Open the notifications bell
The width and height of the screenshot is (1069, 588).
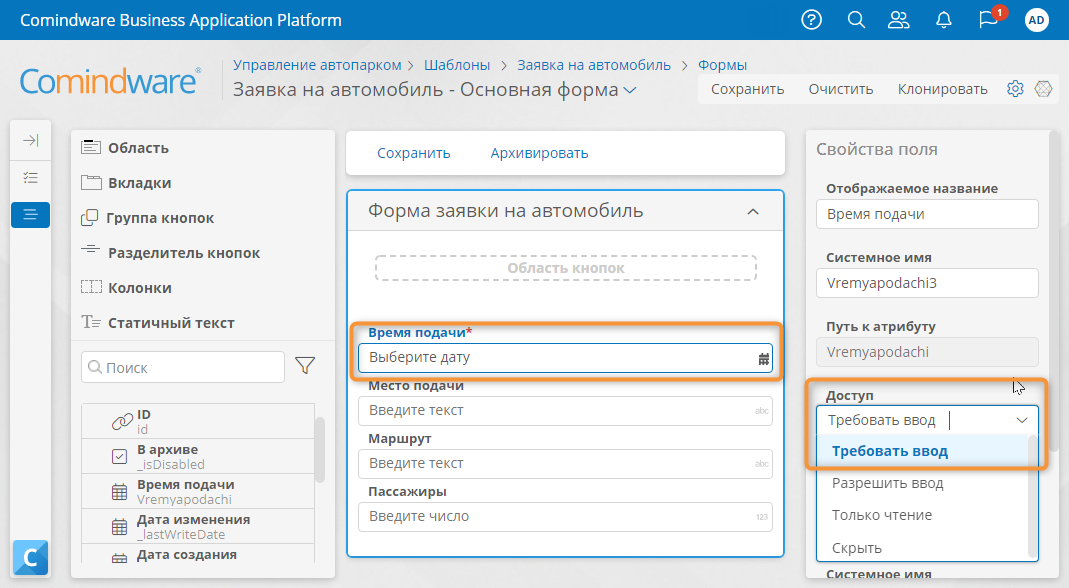coord(944,20)
